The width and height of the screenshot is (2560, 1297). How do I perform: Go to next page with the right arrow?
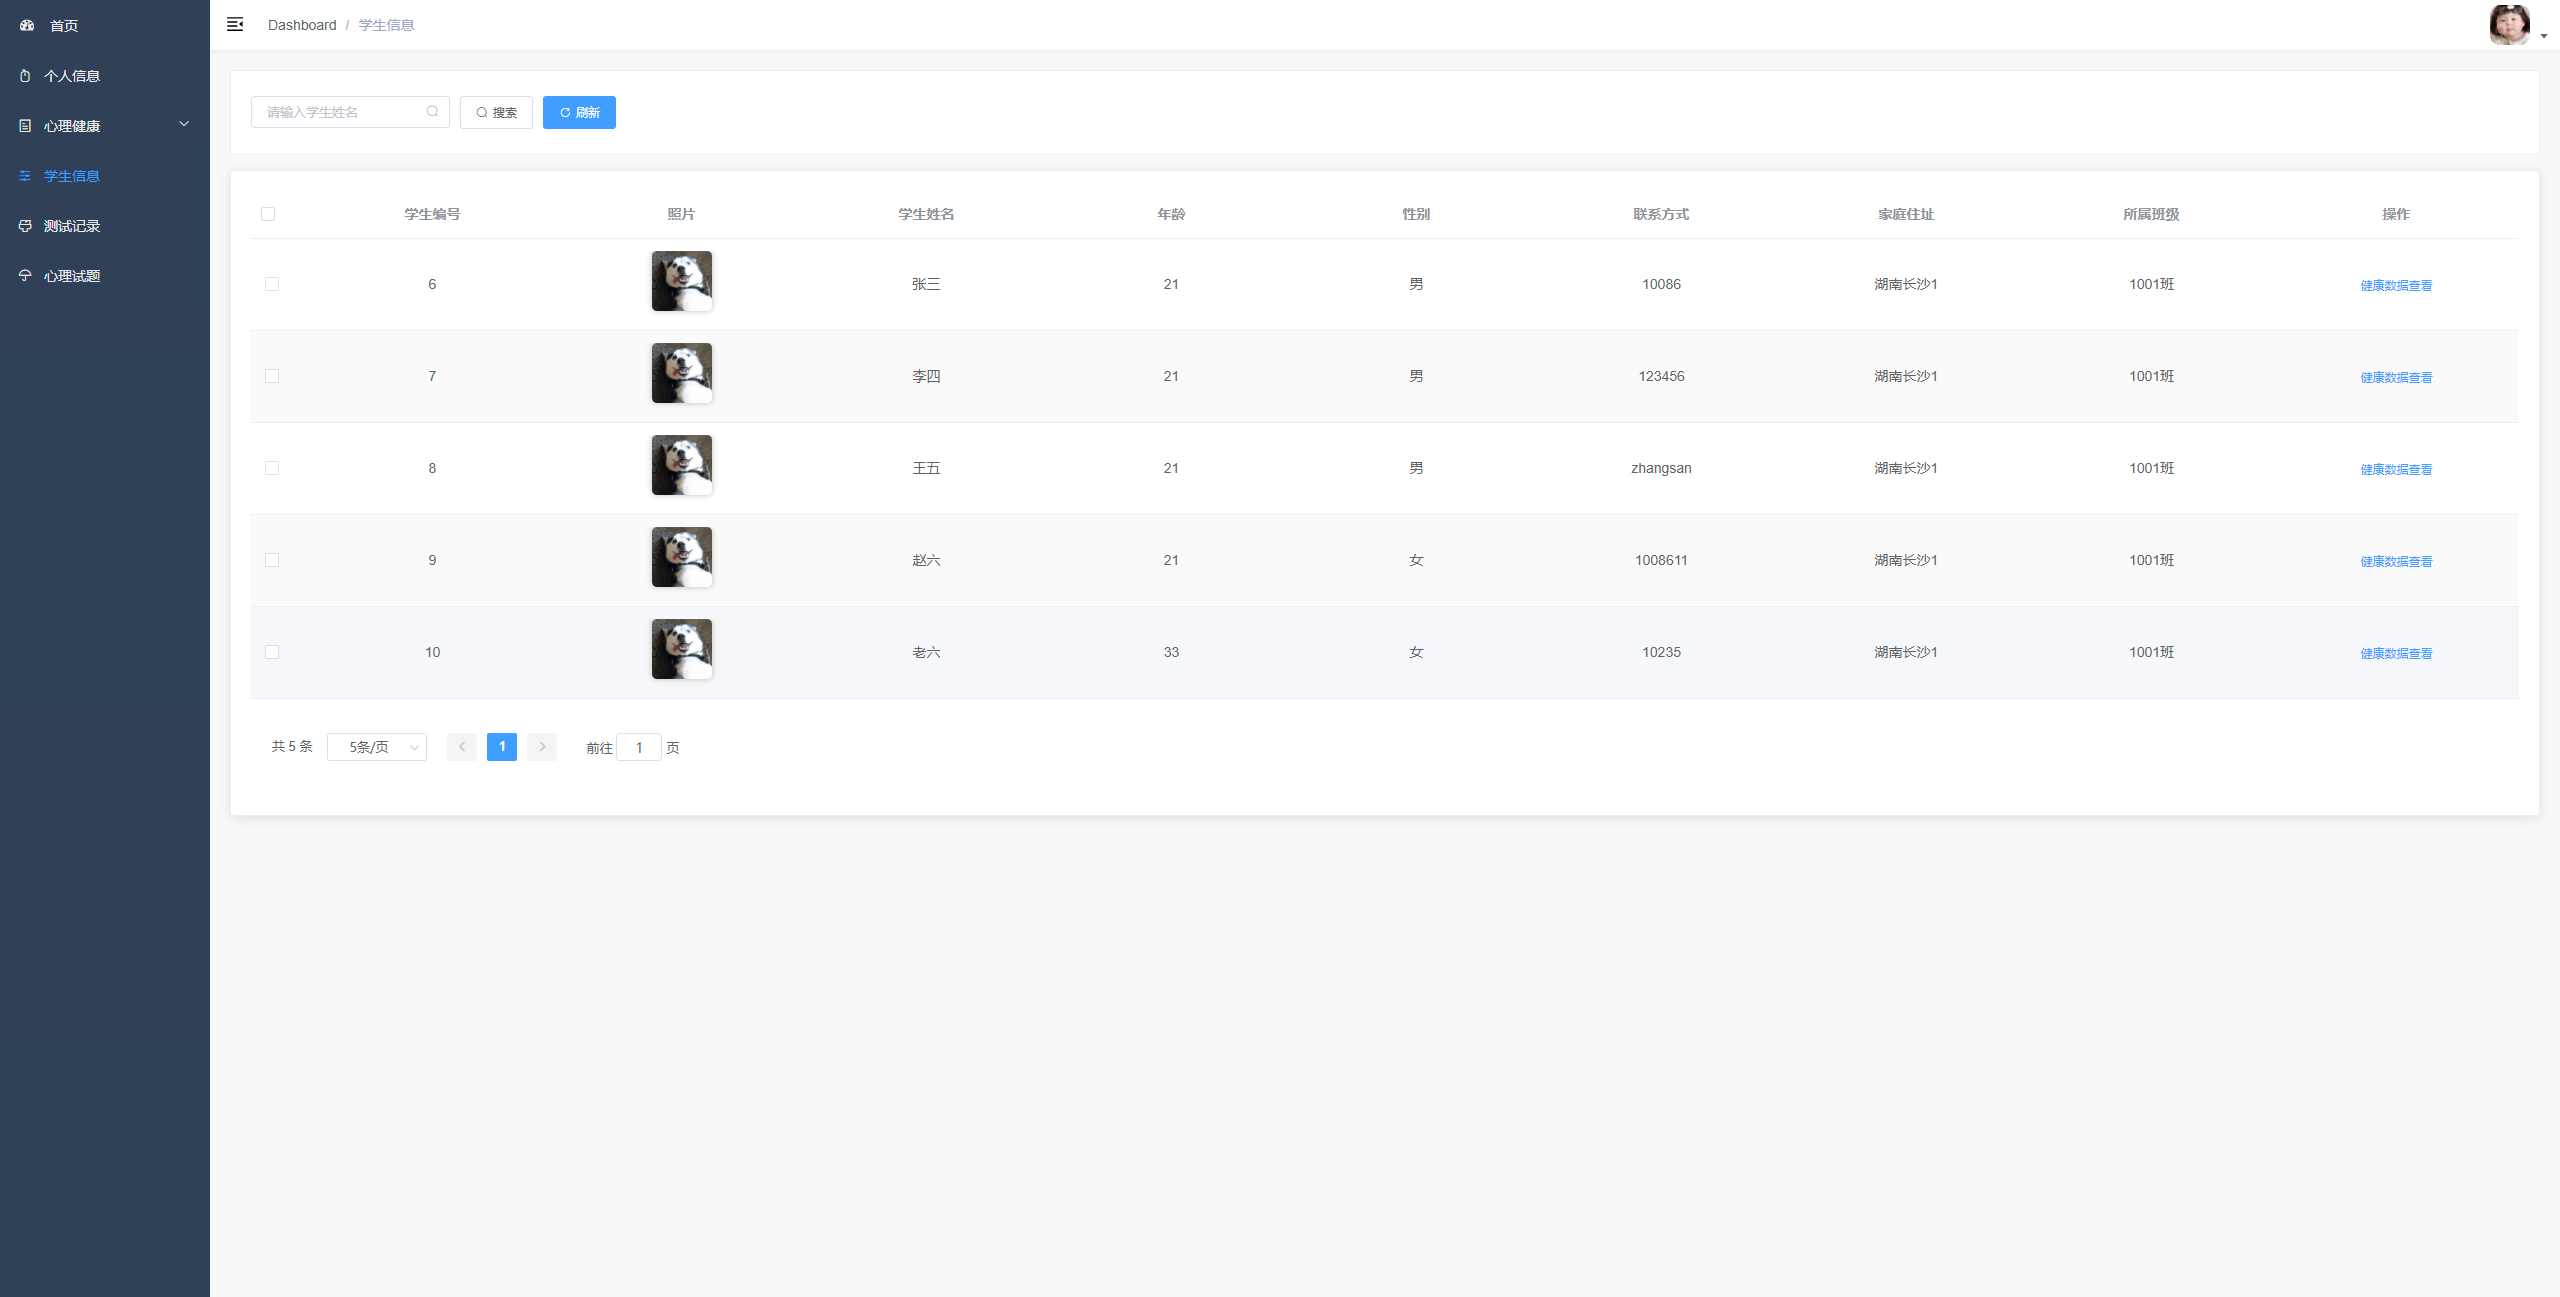point(542,746)
